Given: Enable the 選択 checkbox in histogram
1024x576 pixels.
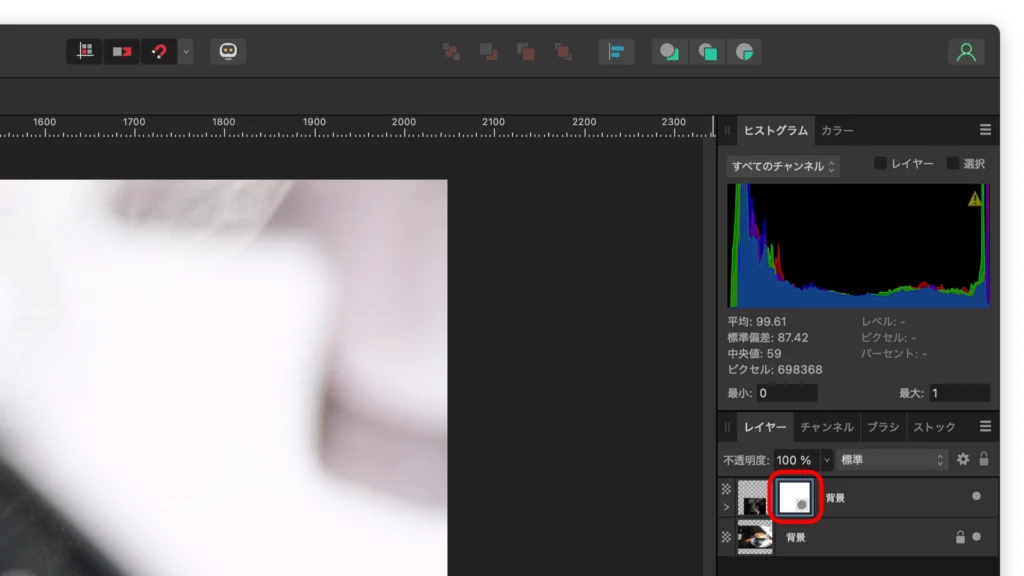Looking at the screenshot, I should pos(953,164).
